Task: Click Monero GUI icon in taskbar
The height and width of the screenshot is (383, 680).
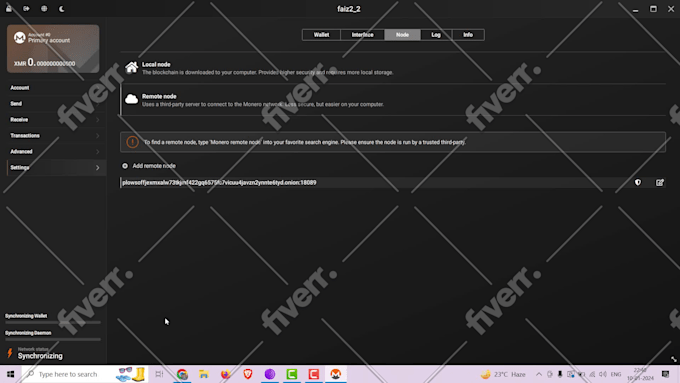Action: coord(336,374)
